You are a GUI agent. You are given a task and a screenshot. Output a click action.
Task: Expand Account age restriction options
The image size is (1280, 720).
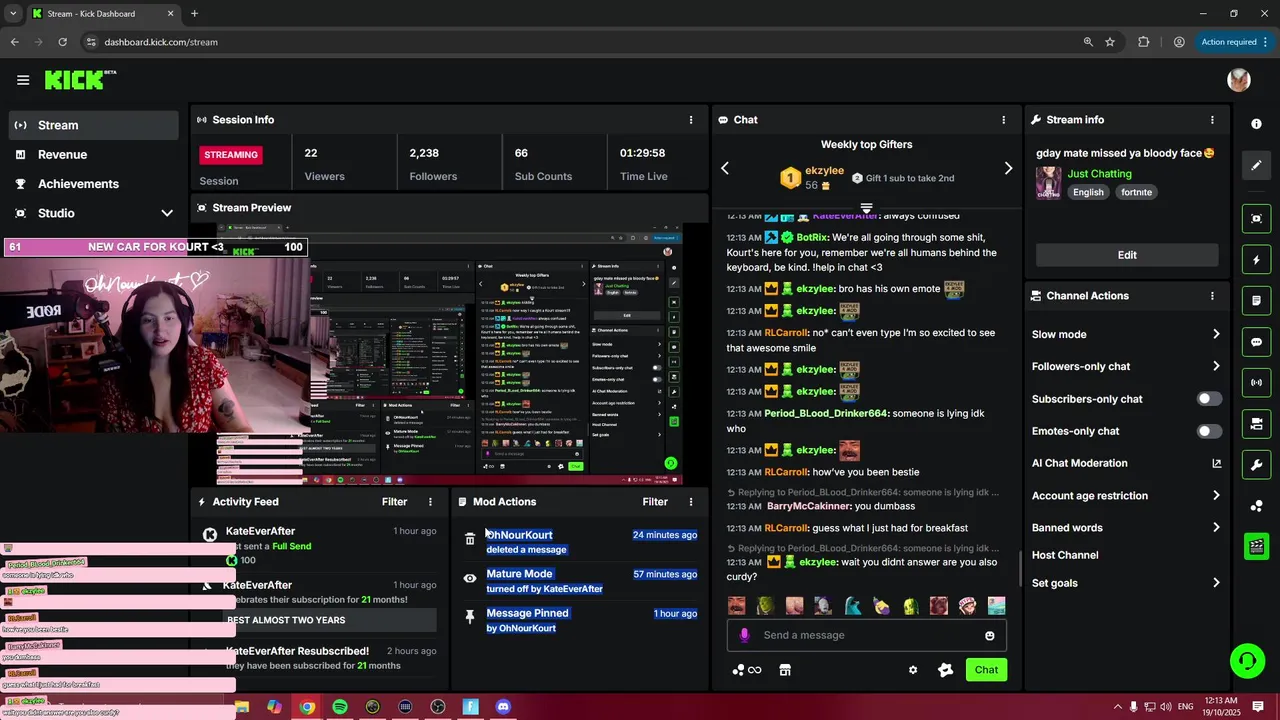click(x=1216, y=495)
